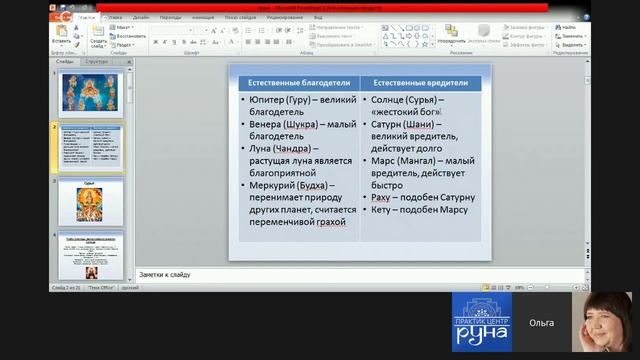Switch to the Анимация ribbon tab
Viewport: 640px width, 360px height.
[203, 18]
